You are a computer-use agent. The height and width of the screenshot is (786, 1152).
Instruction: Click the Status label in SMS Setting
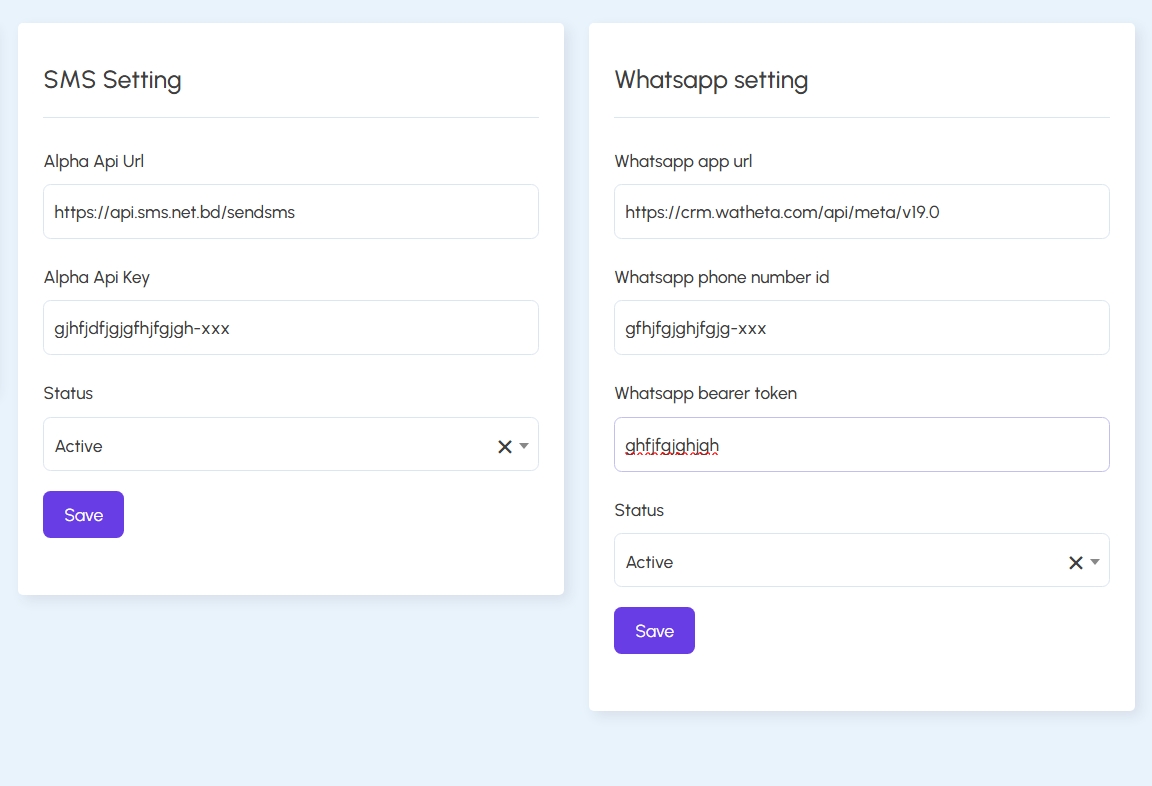tap(68, 394)
